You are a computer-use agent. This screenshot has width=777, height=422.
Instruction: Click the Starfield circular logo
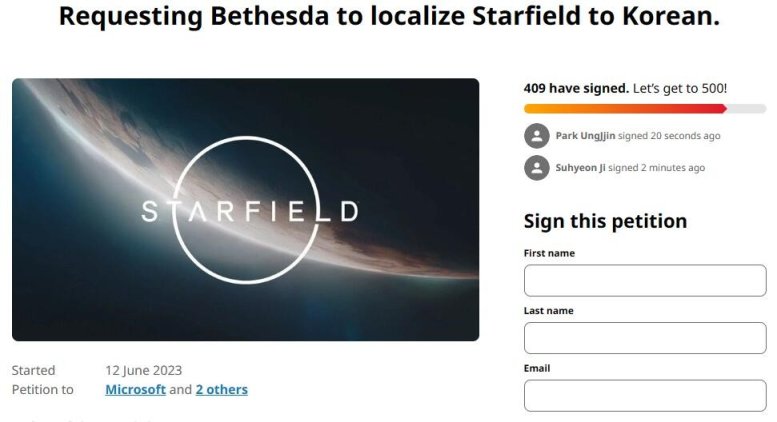[250, 209]
